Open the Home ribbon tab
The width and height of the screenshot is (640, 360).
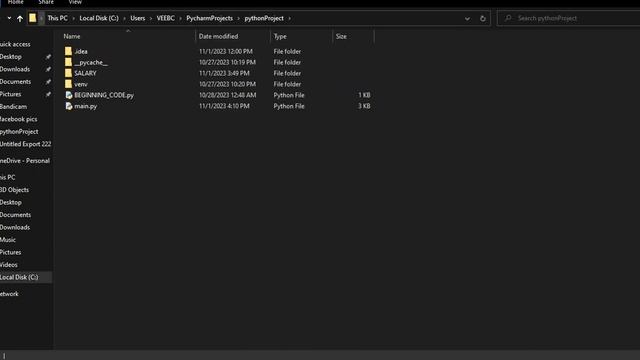pyautogui.click(x=16, y=2)
